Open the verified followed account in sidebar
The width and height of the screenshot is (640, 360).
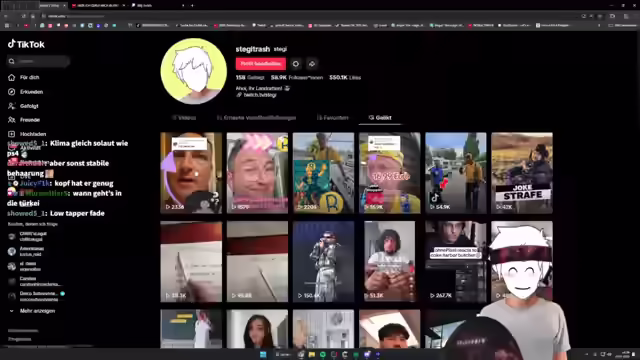(36, 296)
